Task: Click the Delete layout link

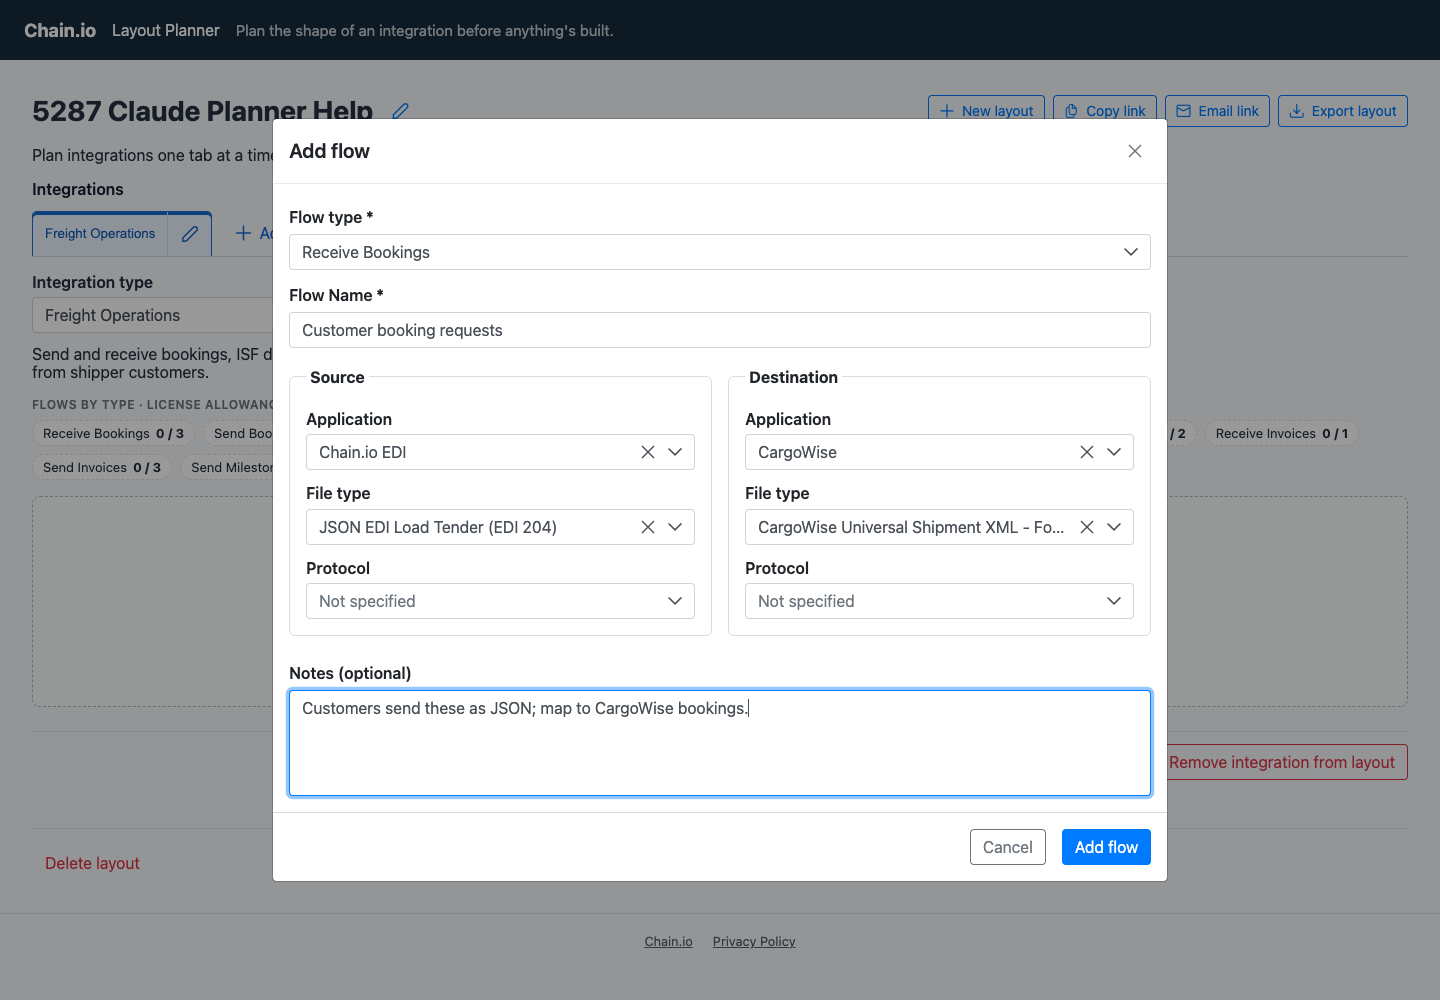Action: pos(92,863)
